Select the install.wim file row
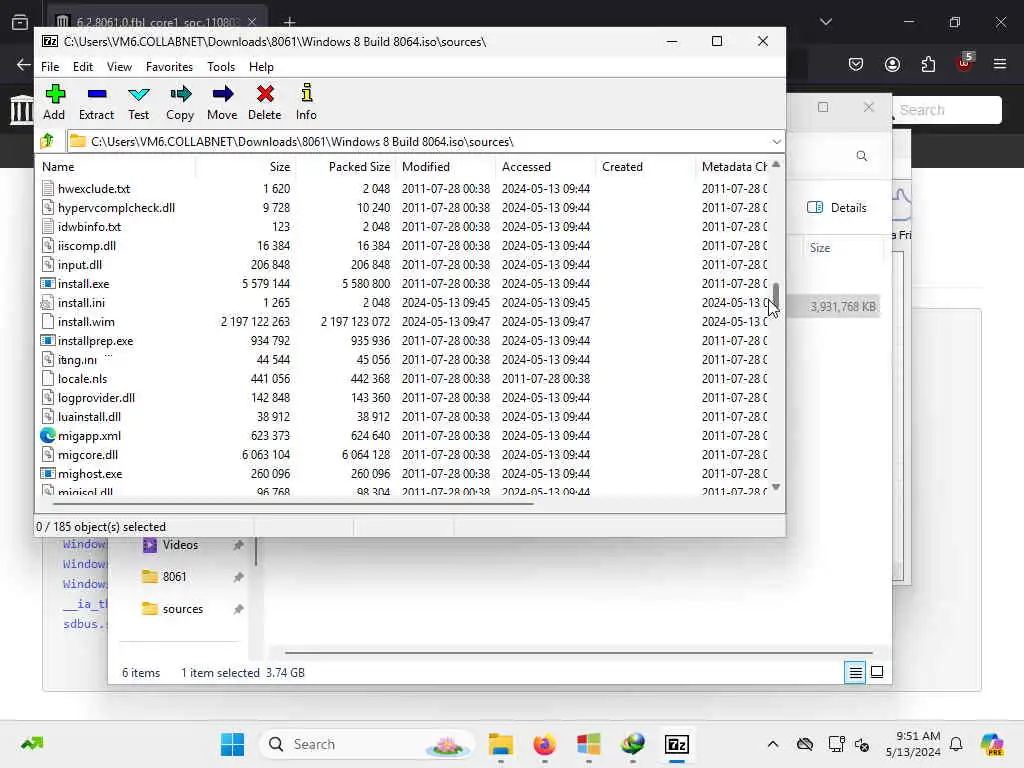Image resolution: width=1024 pixels, height=768 pixels. 402,322
